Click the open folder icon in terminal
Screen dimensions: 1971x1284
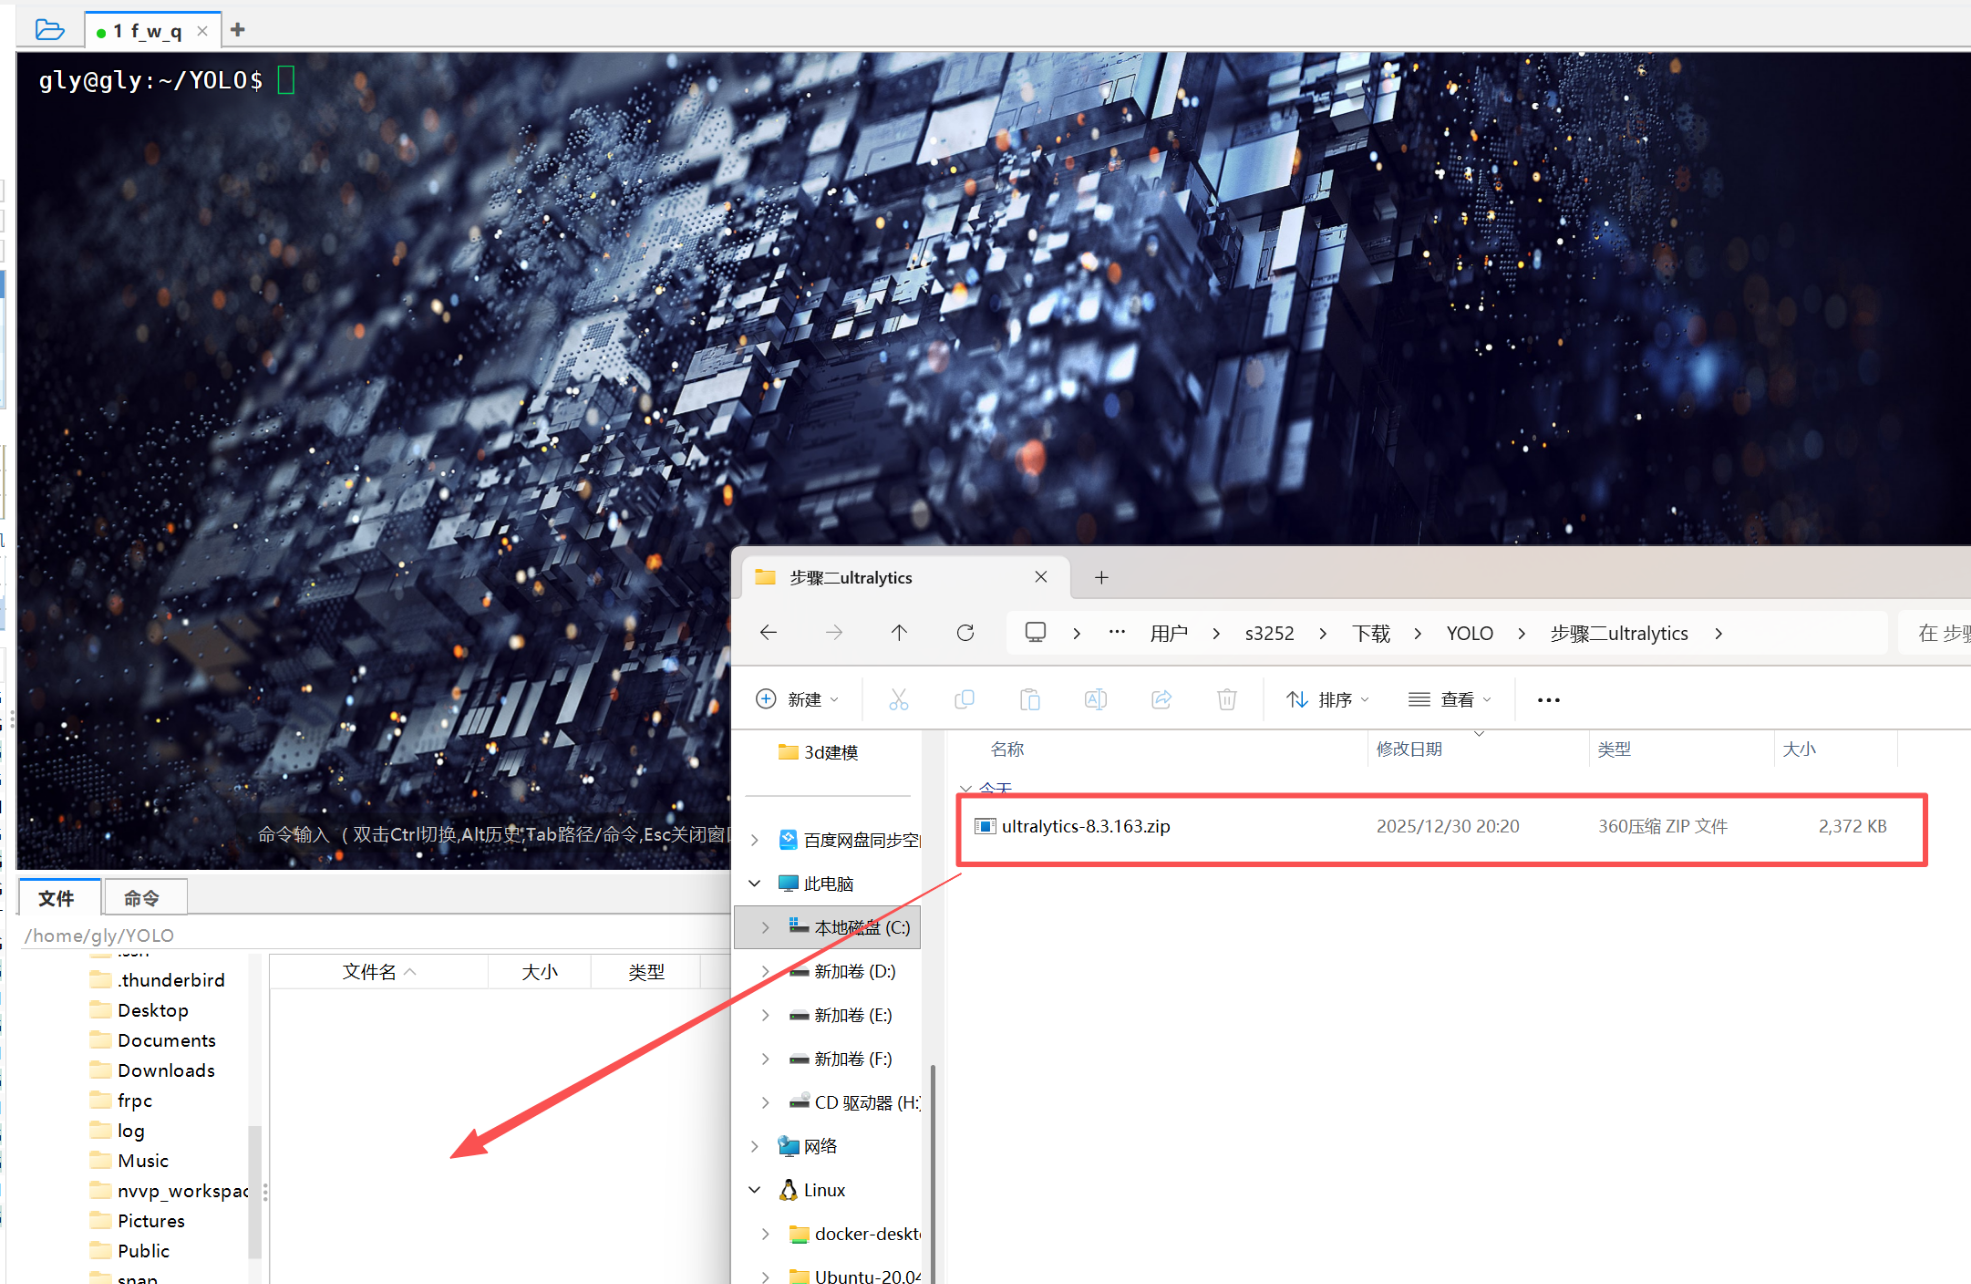pyautogui.click(x=49, y=30)
